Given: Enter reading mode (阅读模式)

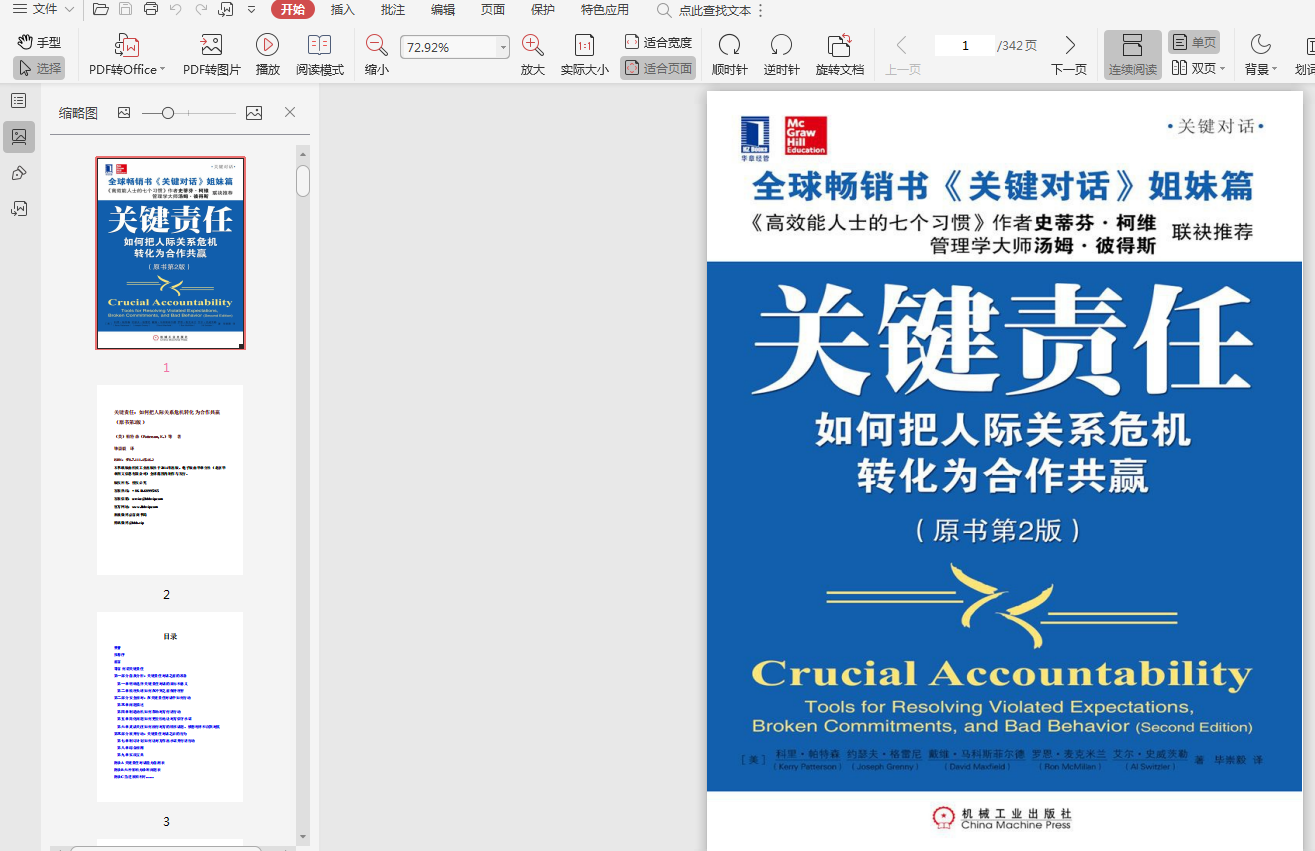Looking at the screenshot, I should (x=320, y=55).
